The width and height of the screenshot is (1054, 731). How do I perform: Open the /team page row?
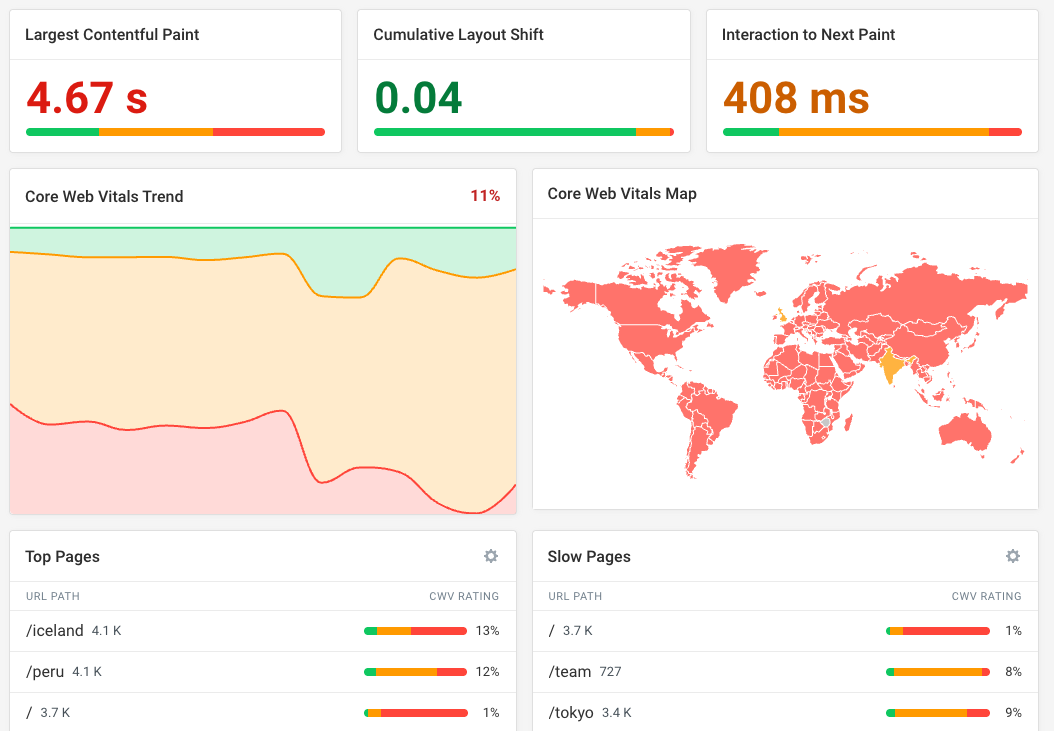click(x=785, y=672)
